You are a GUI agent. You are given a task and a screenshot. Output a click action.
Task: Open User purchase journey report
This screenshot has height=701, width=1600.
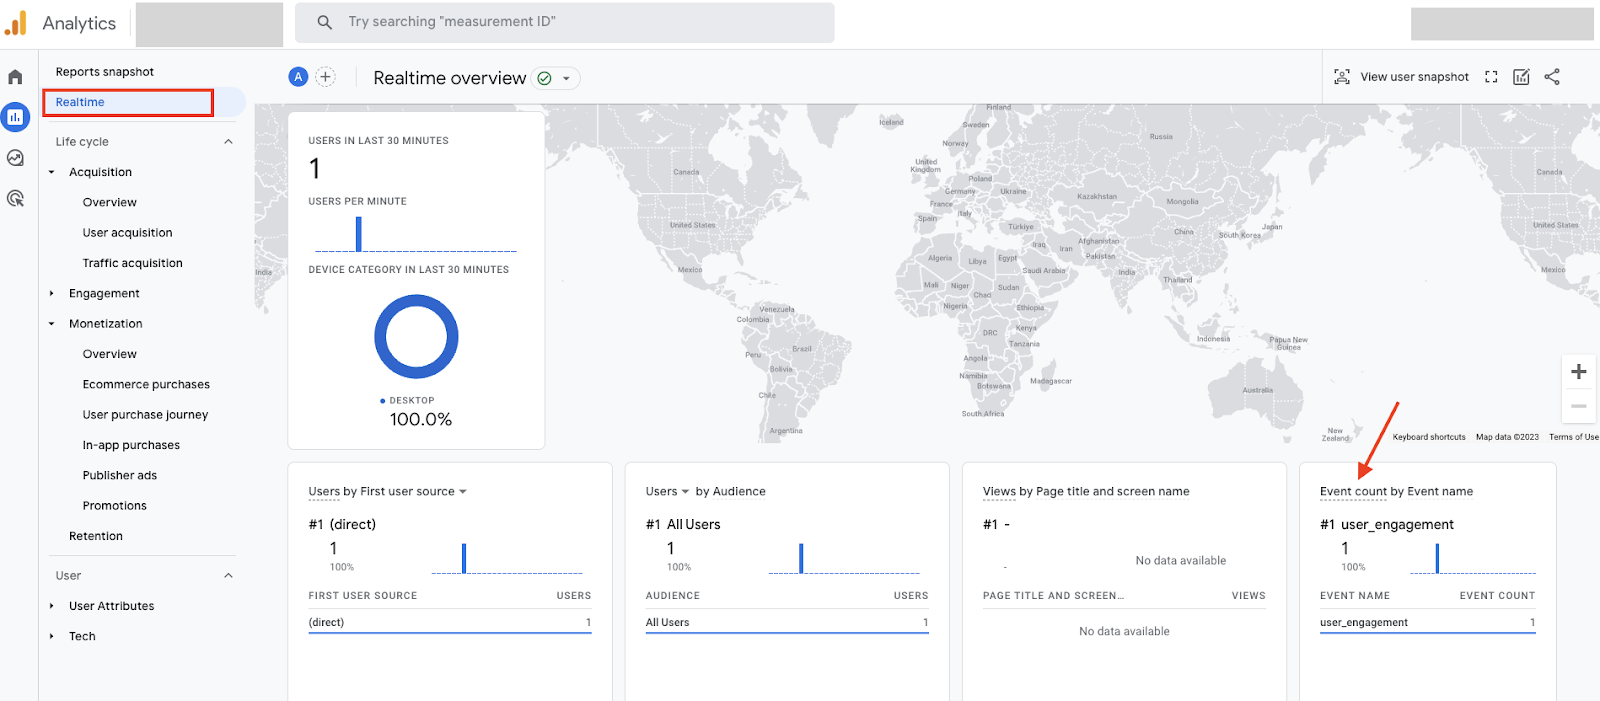click(146, 415)
